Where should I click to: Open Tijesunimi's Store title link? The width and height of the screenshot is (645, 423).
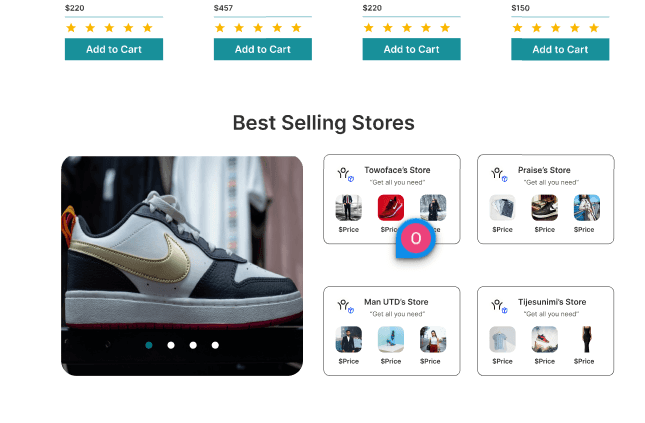coord(552,302)
